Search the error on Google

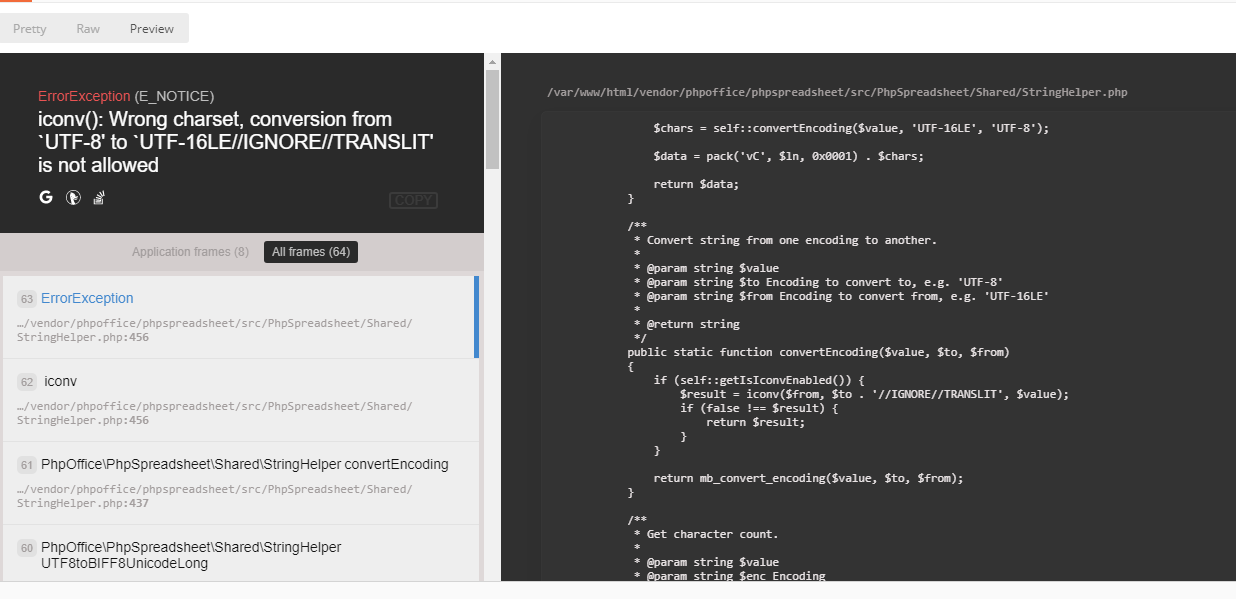[x=45, y=197]
